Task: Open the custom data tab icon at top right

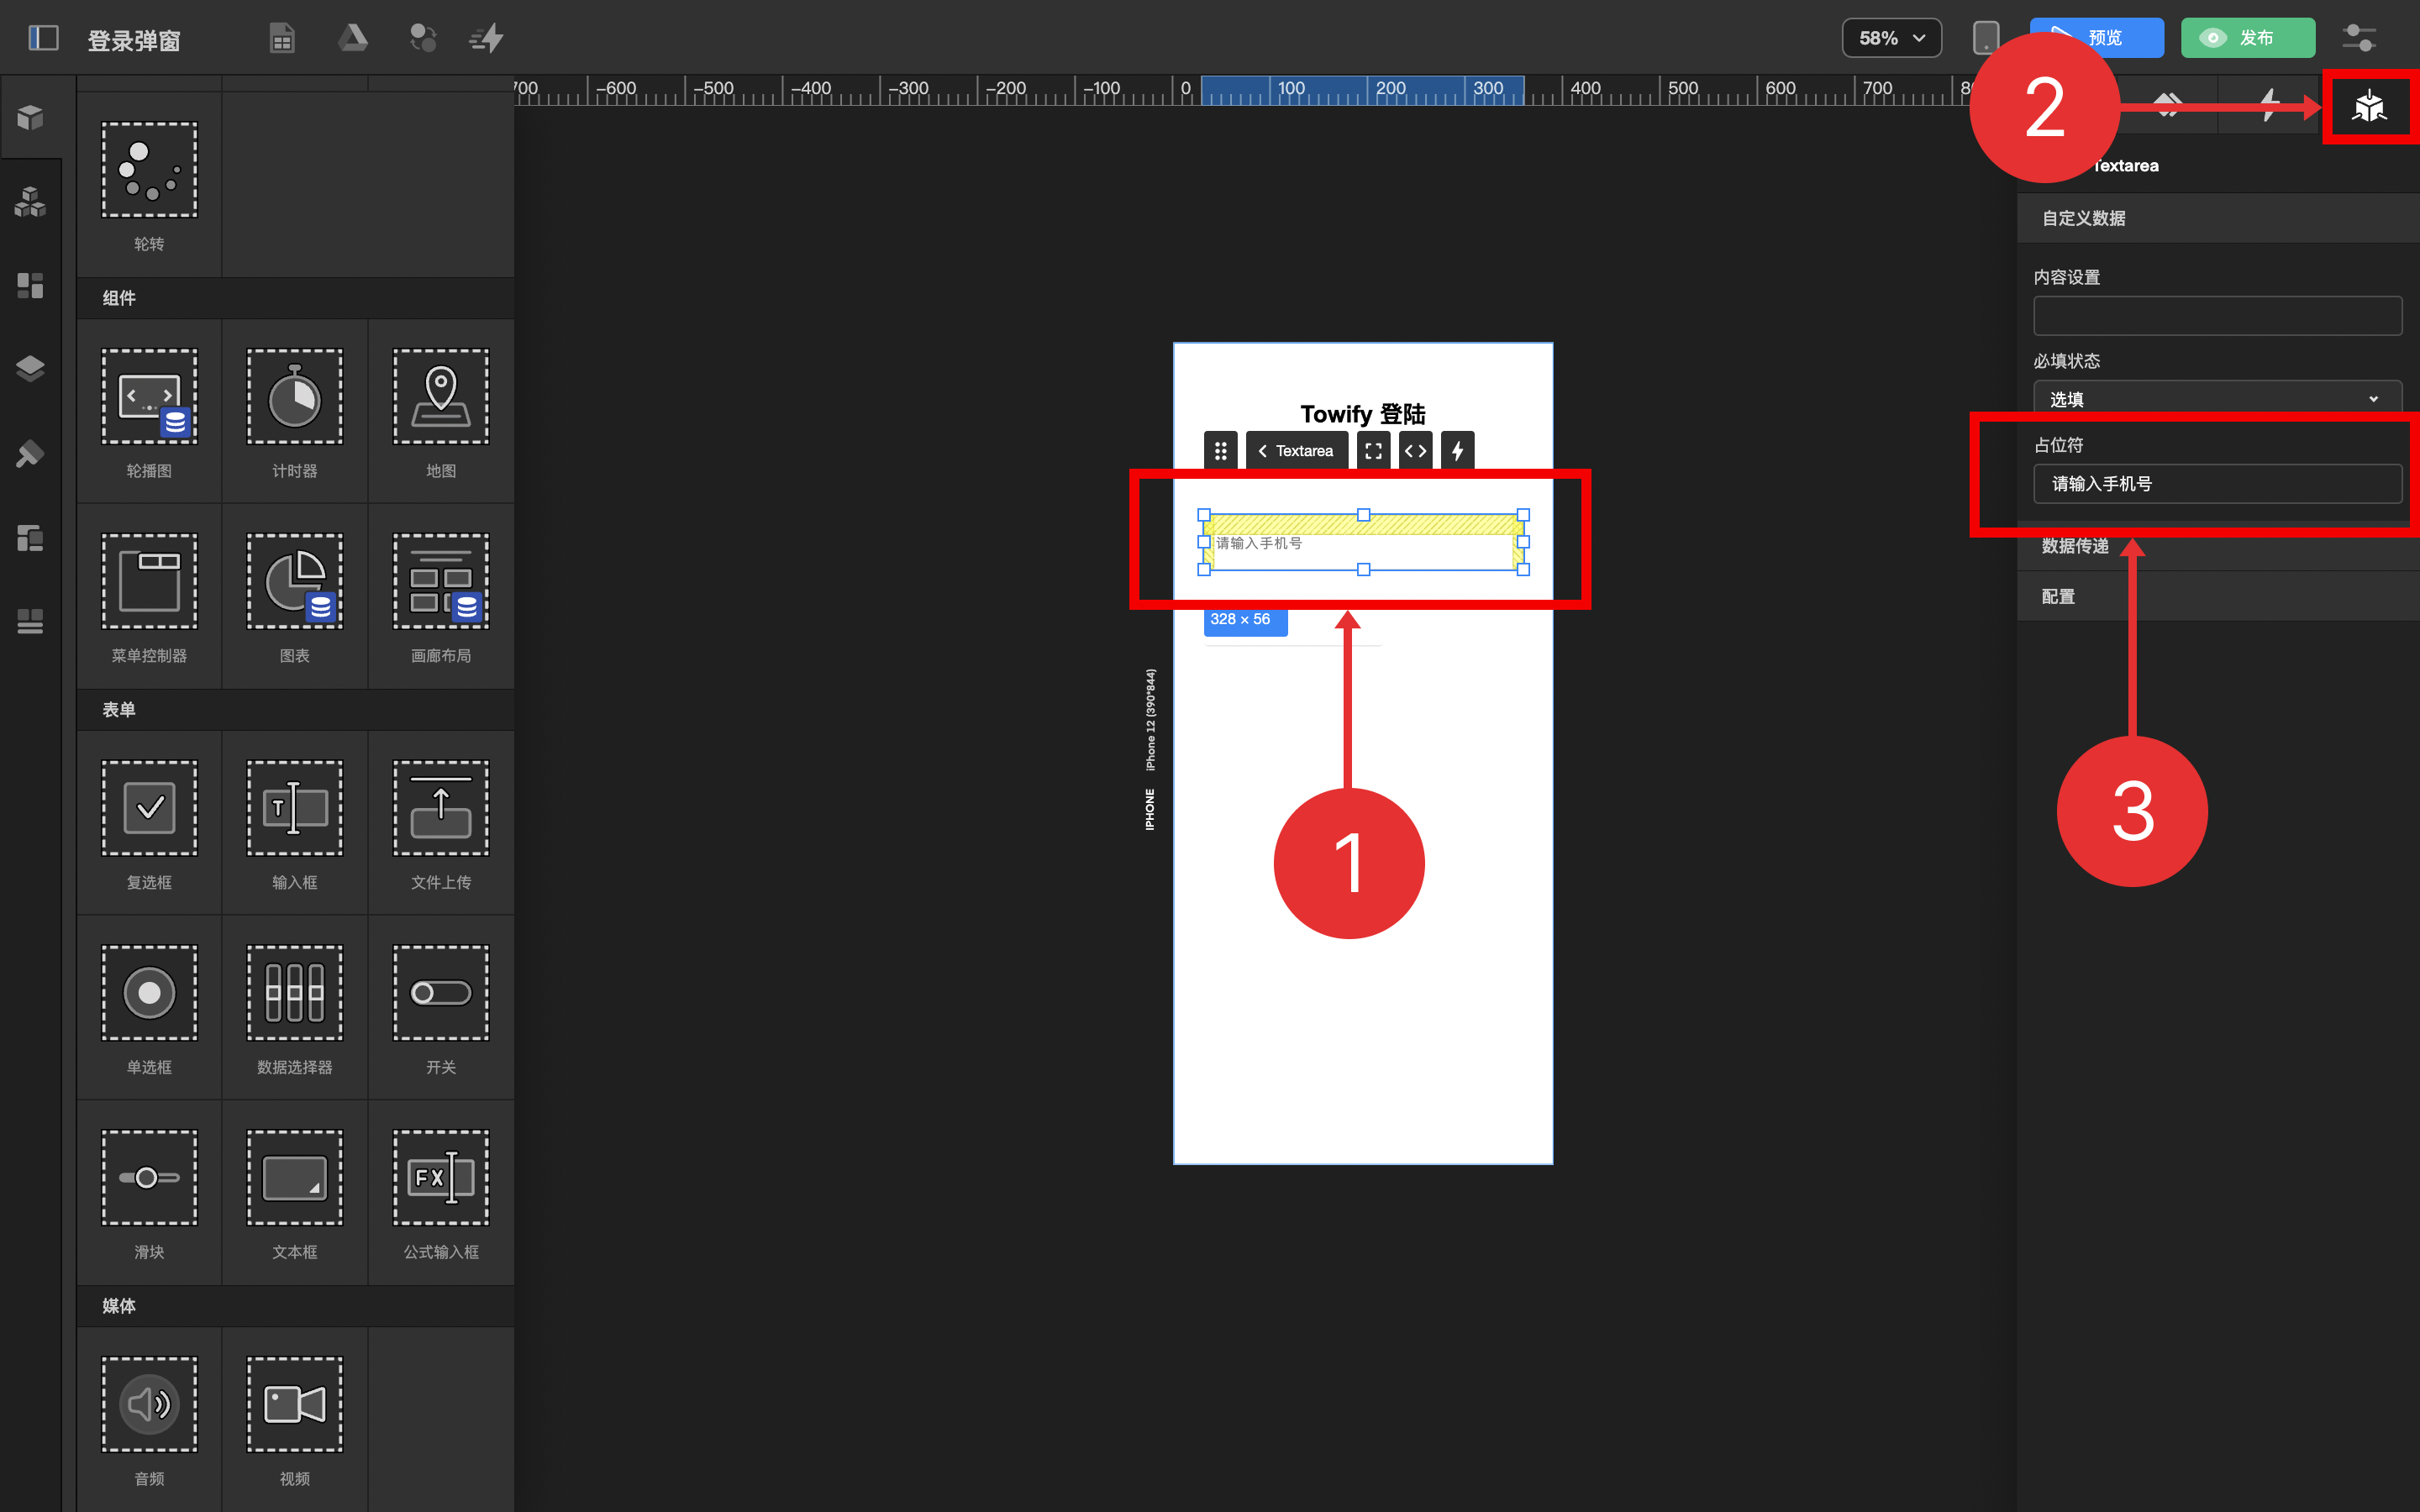Action: 2368,106
